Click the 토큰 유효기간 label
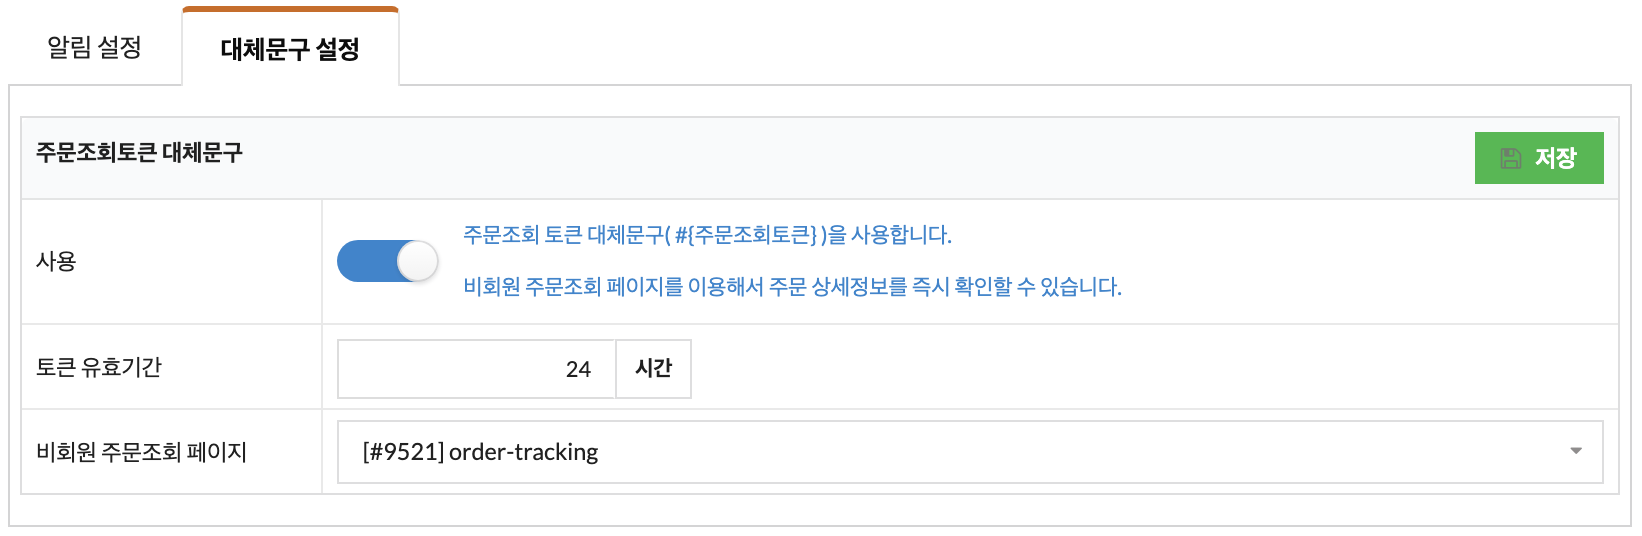The width and height of the screenshot is (1642, 536). (x=99, y=367)
